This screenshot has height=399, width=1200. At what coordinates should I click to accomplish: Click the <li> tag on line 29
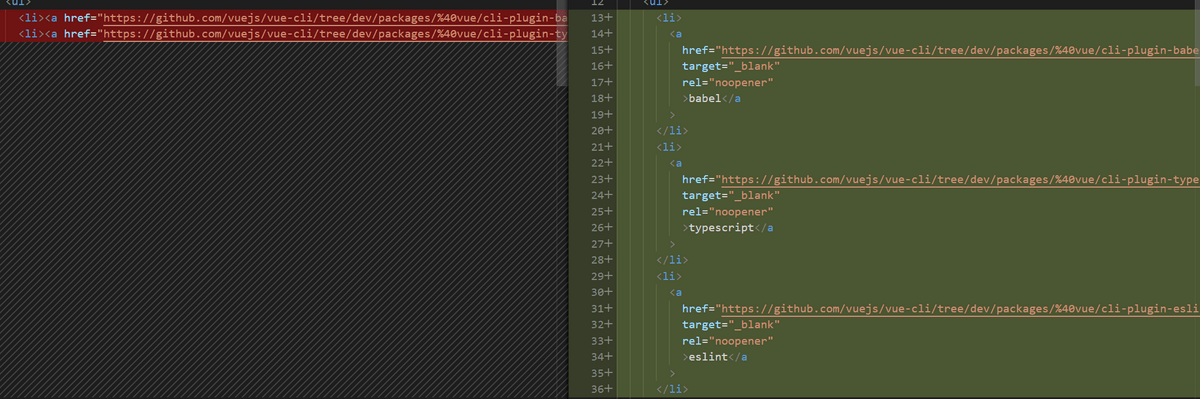(669, 276)
